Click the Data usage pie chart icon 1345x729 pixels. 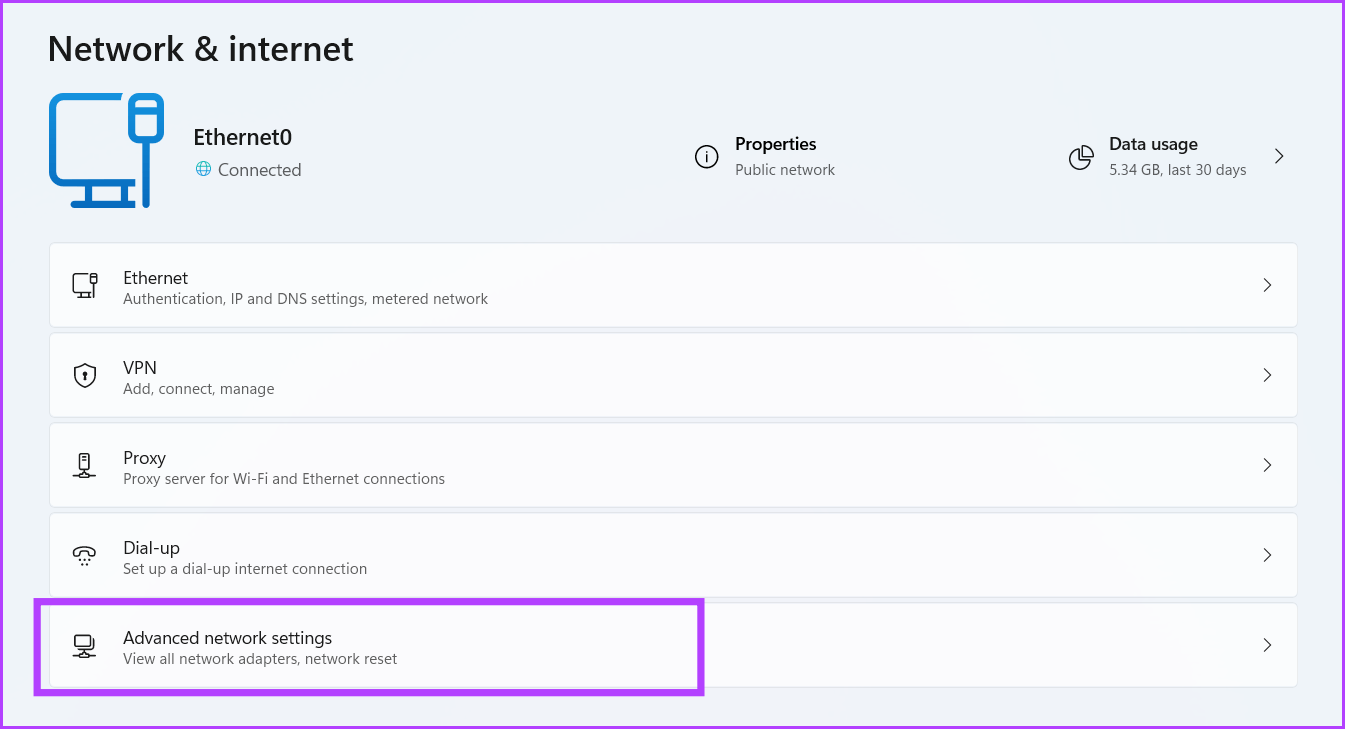click(x=1081, y=156)
